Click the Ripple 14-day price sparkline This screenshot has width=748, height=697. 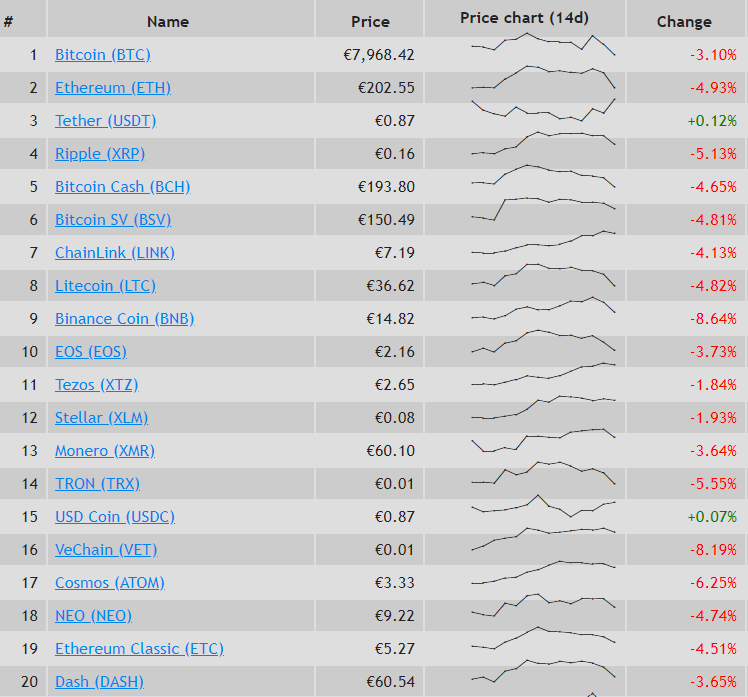pyautogui.click(x=543, y=143)
